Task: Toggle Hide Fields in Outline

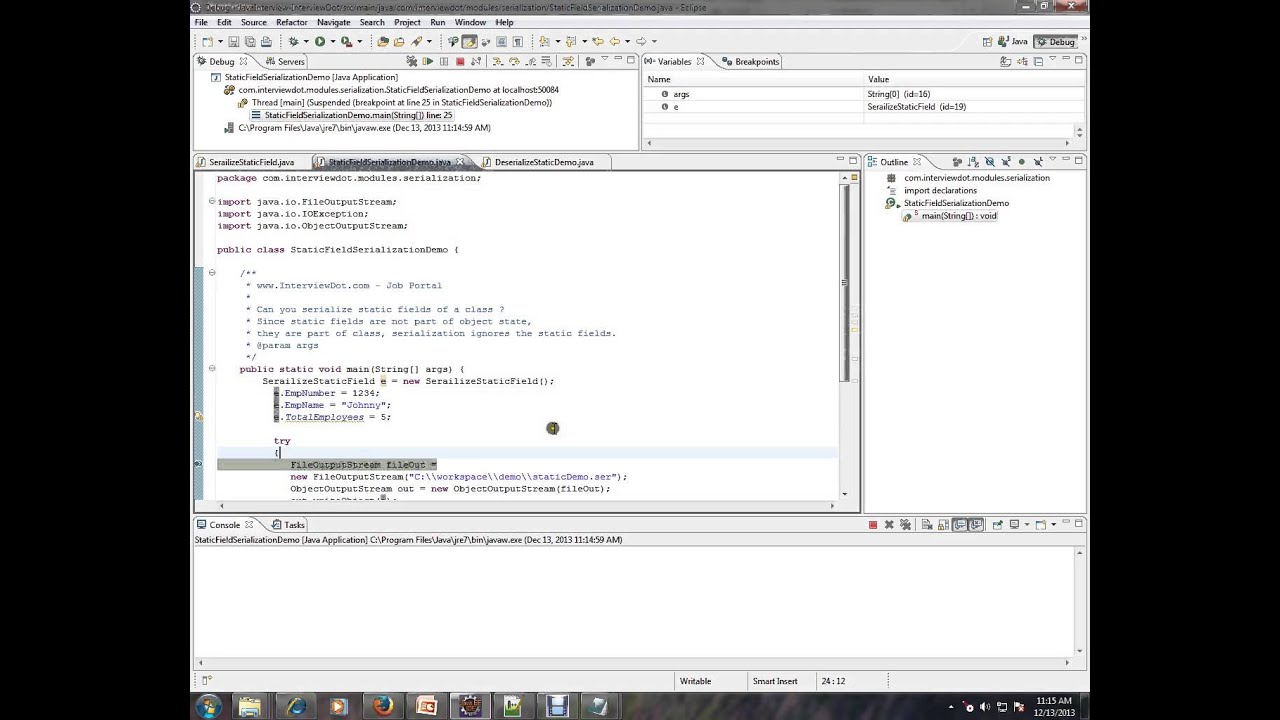Action: pos(990,161)
